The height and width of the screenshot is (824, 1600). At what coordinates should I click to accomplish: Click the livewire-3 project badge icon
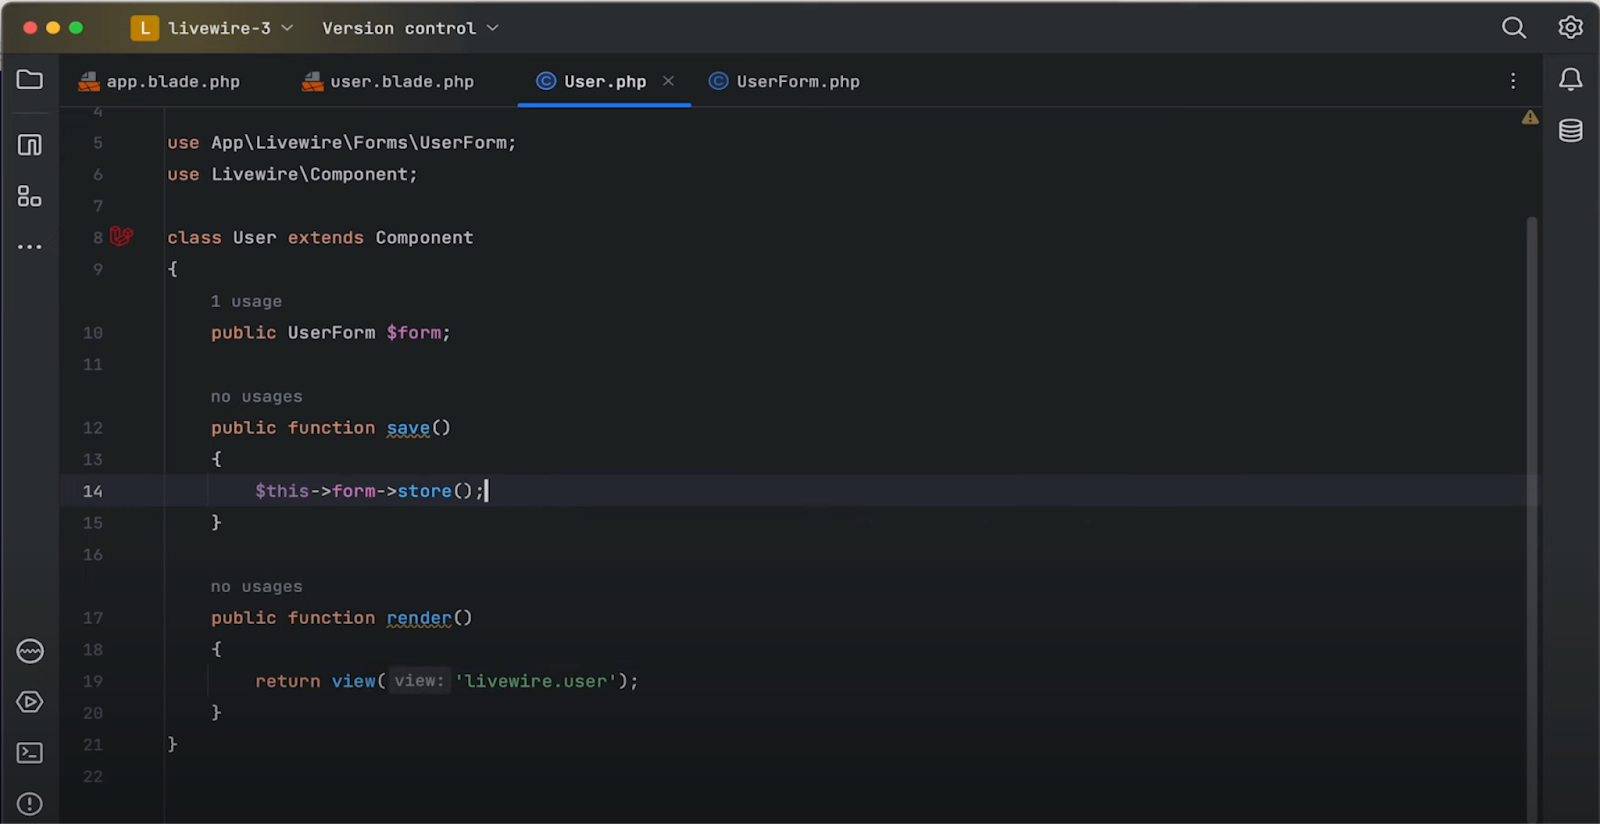pyautogui.click(x=145, y=28)
